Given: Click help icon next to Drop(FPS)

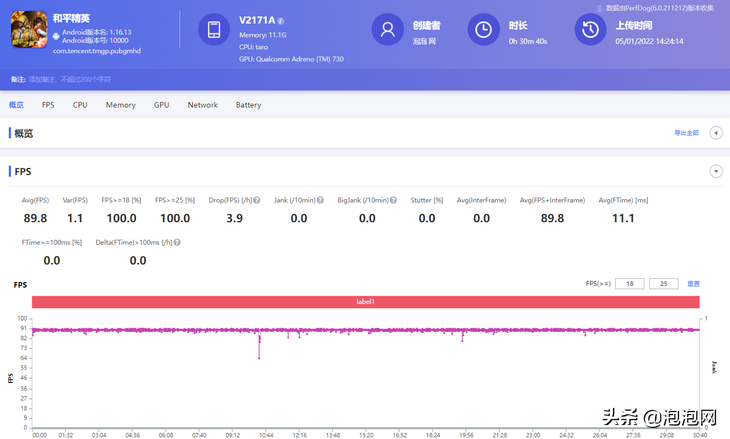Looking at the screenshot, I should click(x=257, y=200).
